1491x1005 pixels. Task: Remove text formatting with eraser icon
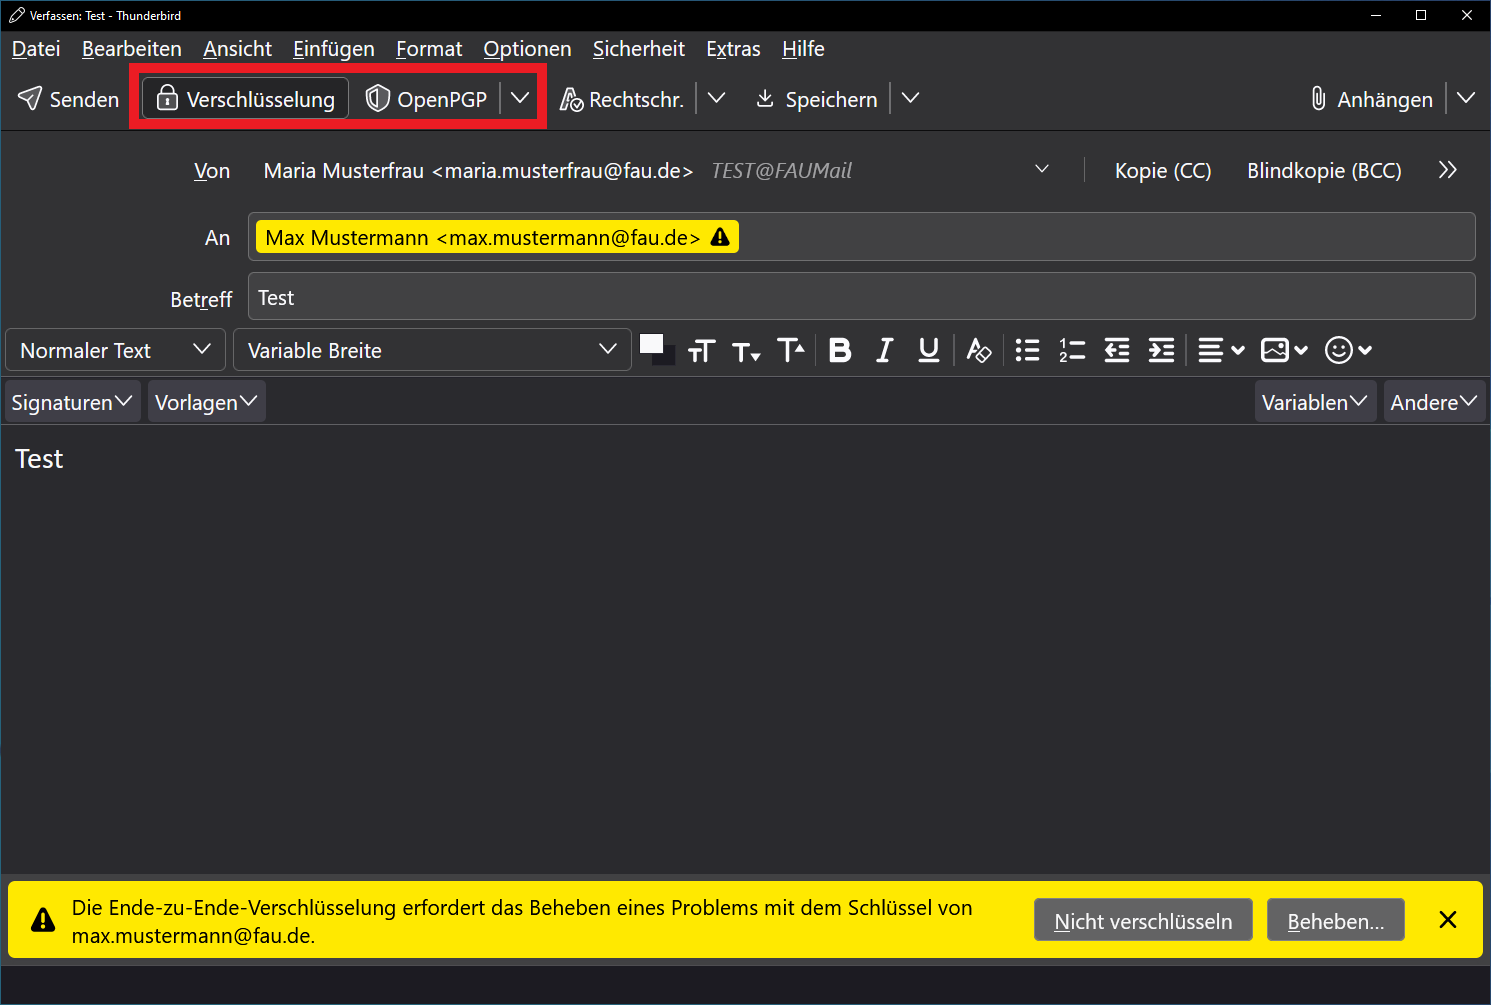(x=978, y=350)
